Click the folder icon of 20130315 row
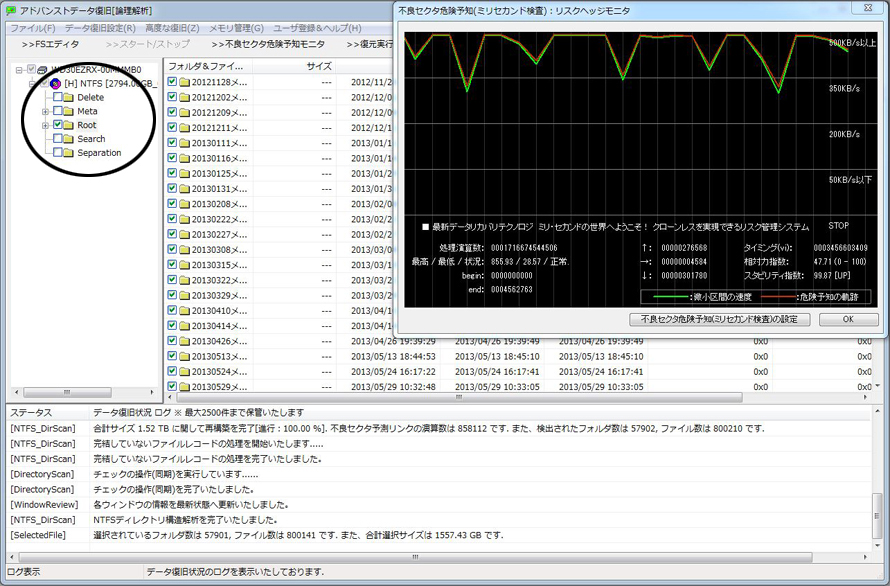Screen dimensions: 890x586 click(184, 265)
